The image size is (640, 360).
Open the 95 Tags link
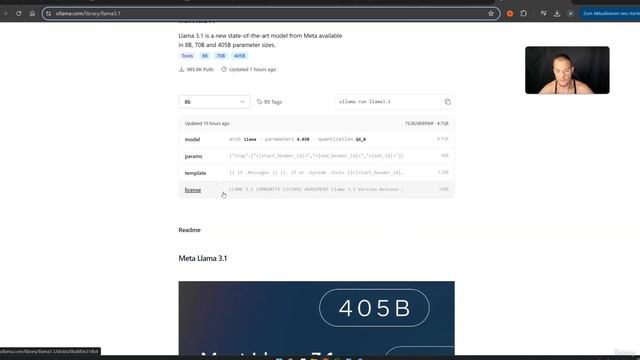(x=269, y=102)
